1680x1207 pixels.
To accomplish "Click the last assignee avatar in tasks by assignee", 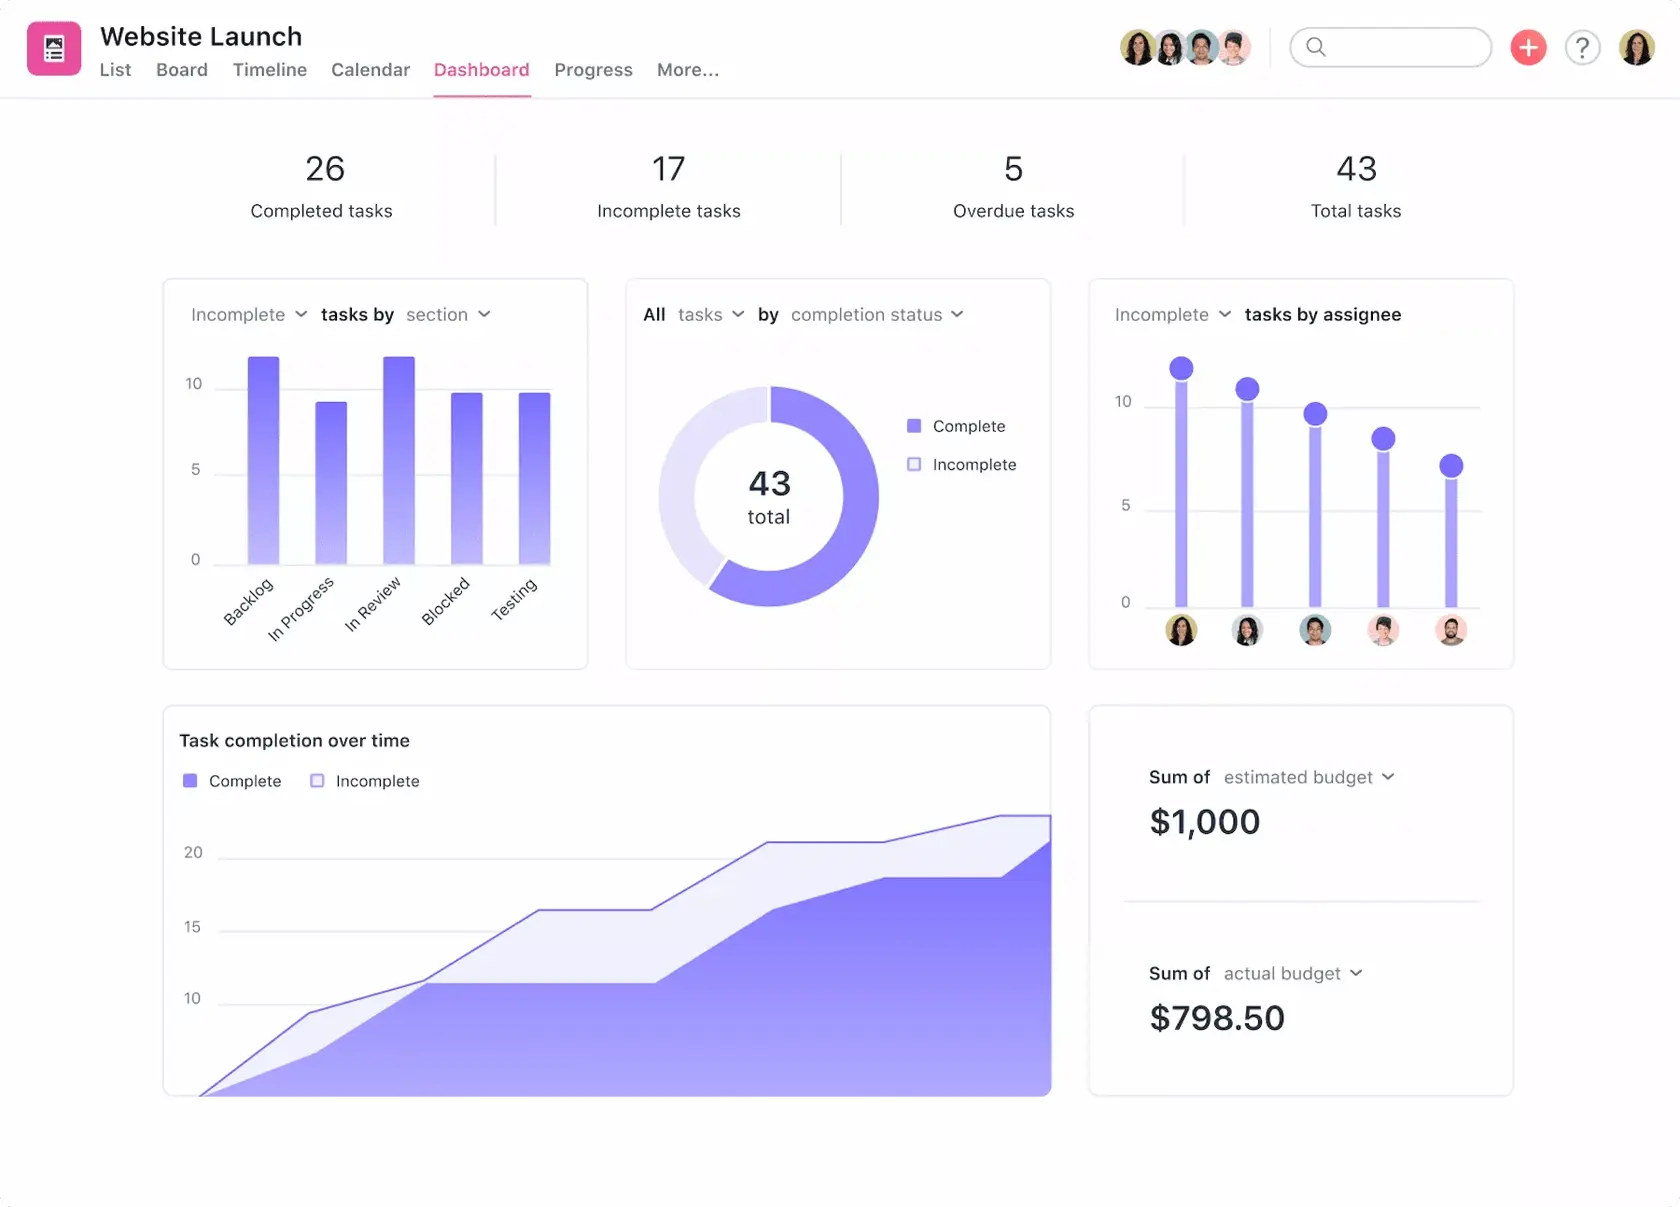I will (x=1452, y=630).
